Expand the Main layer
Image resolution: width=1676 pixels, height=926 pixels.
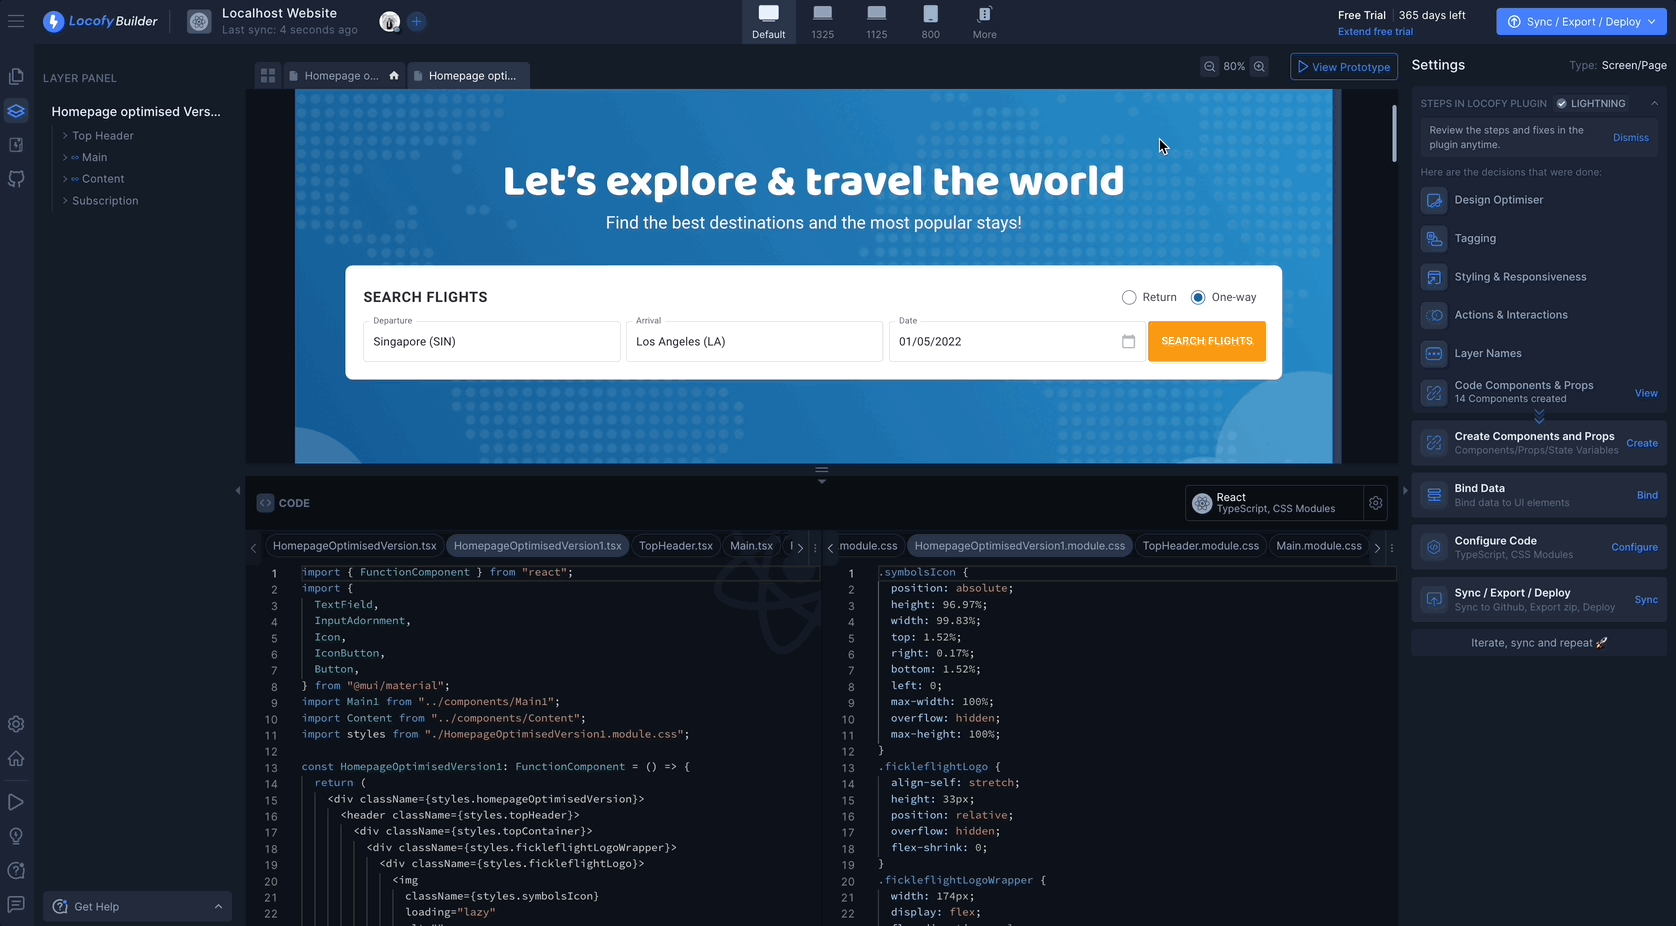click(65, 157)
